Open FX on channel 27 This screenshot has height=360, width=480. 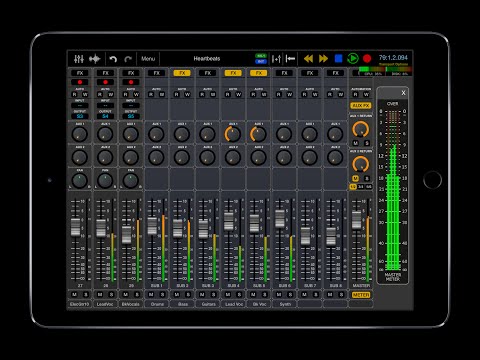click(x=80, y=73)
